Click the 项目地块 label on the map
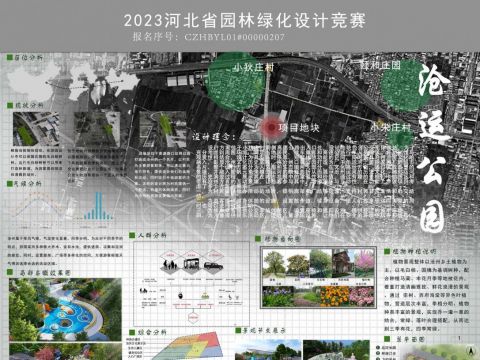Screen dimensions: 480x360 pos(299,128)
